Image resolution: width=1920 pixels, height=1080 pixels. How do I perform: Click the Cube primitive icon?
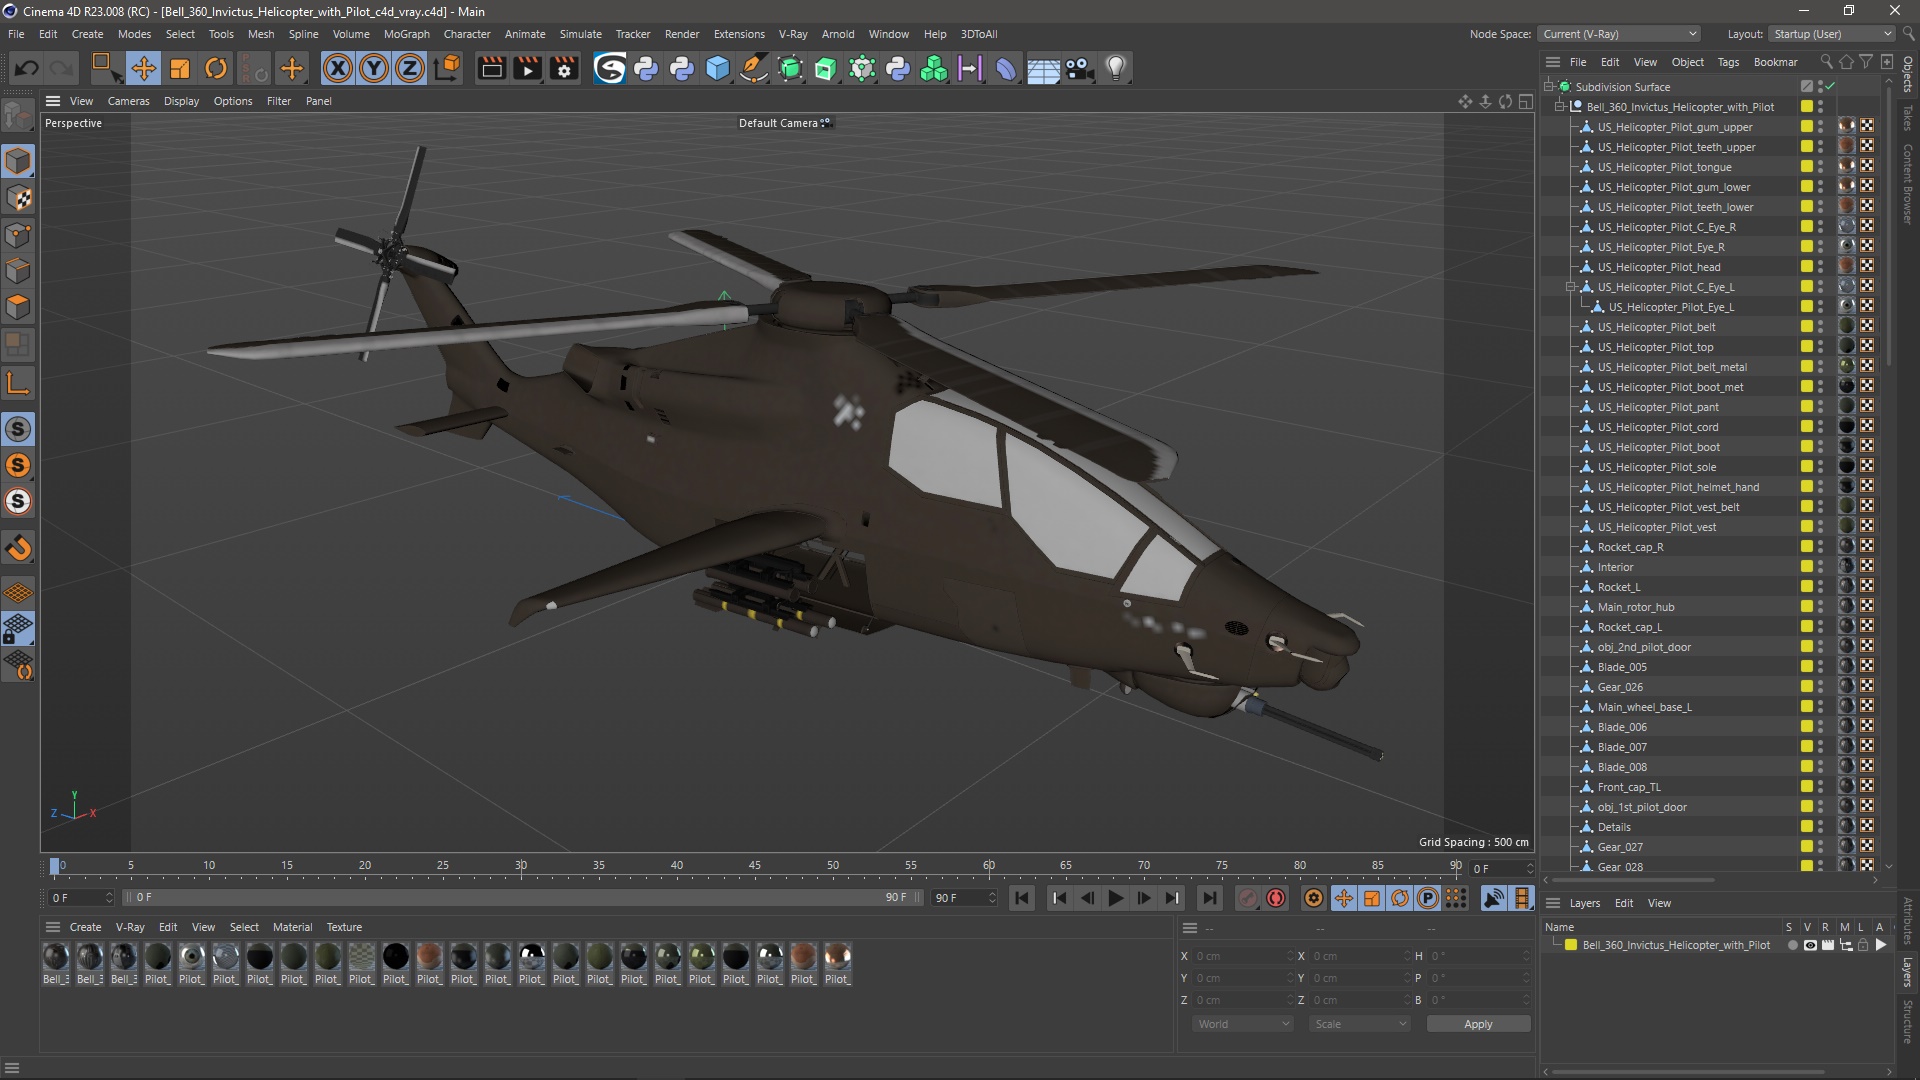718,68
